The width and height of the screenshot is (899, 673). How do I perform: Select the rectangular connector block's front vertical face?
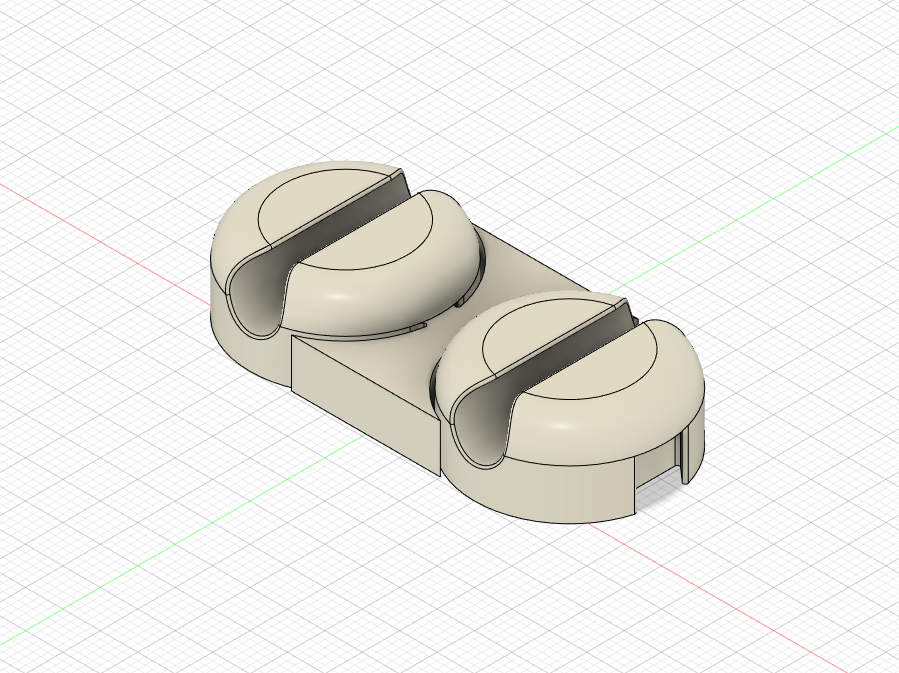click(x=364, y=405)
